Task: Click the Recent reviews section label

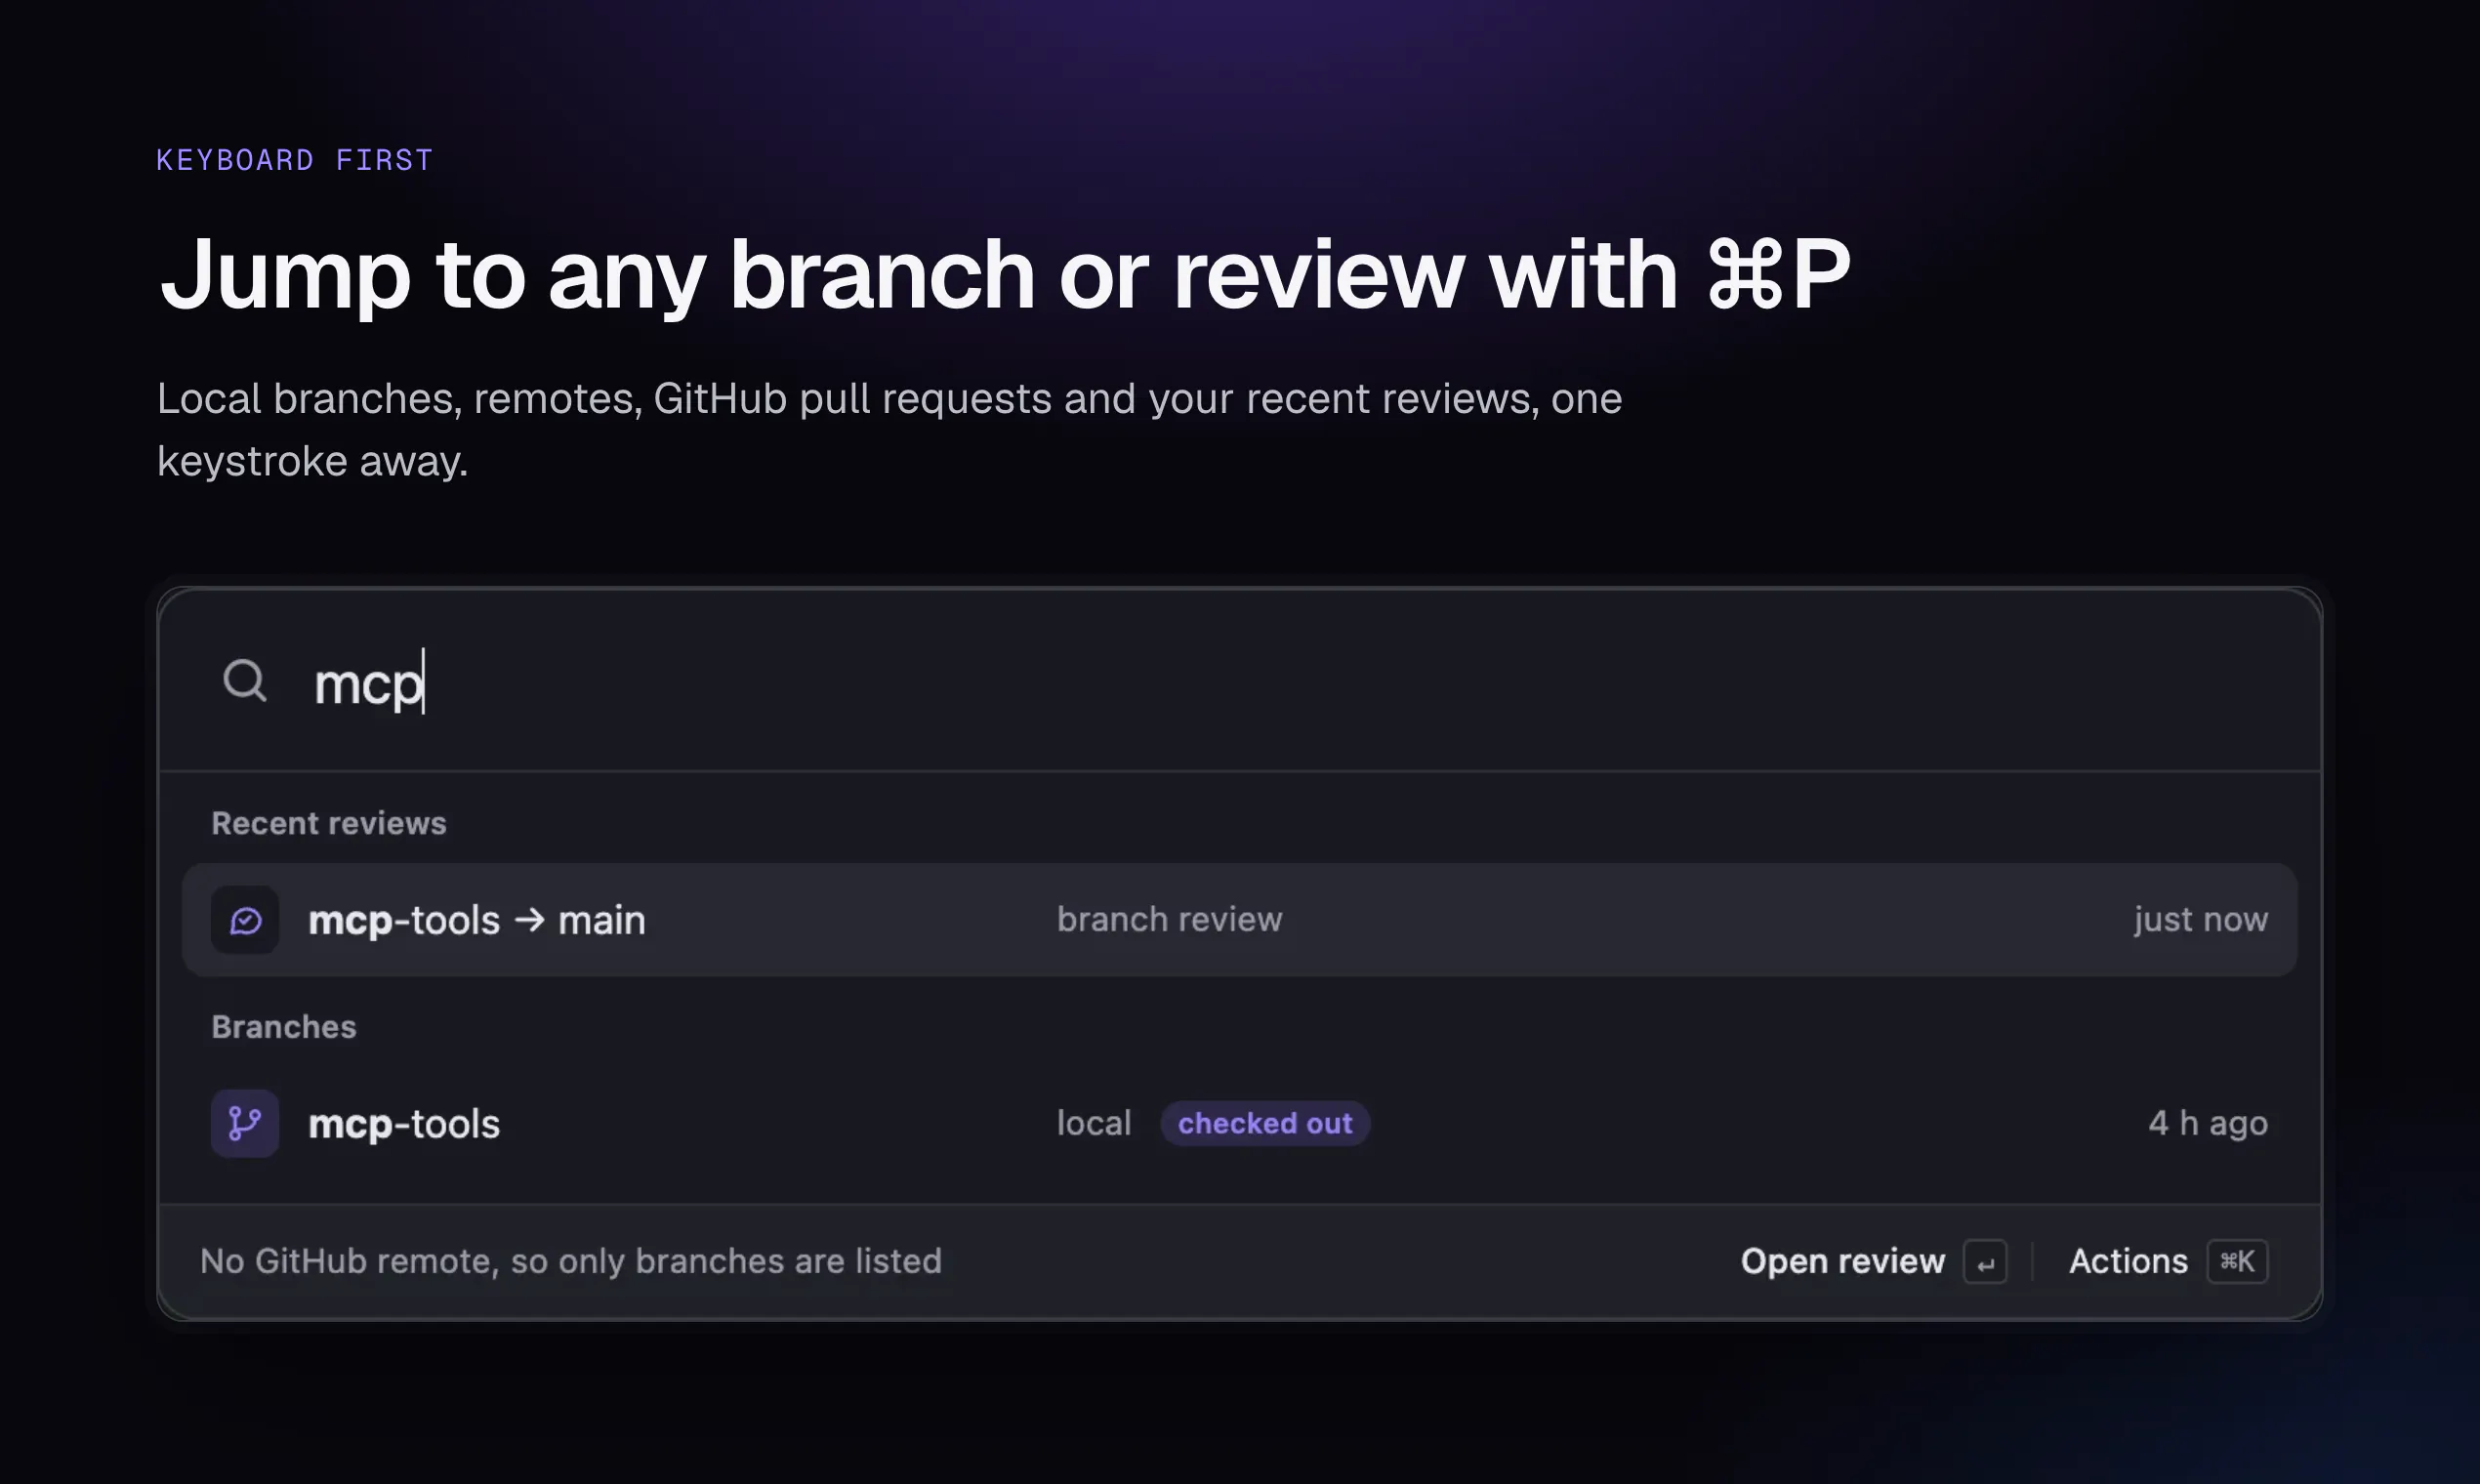Action: click(x=329, y=823)
